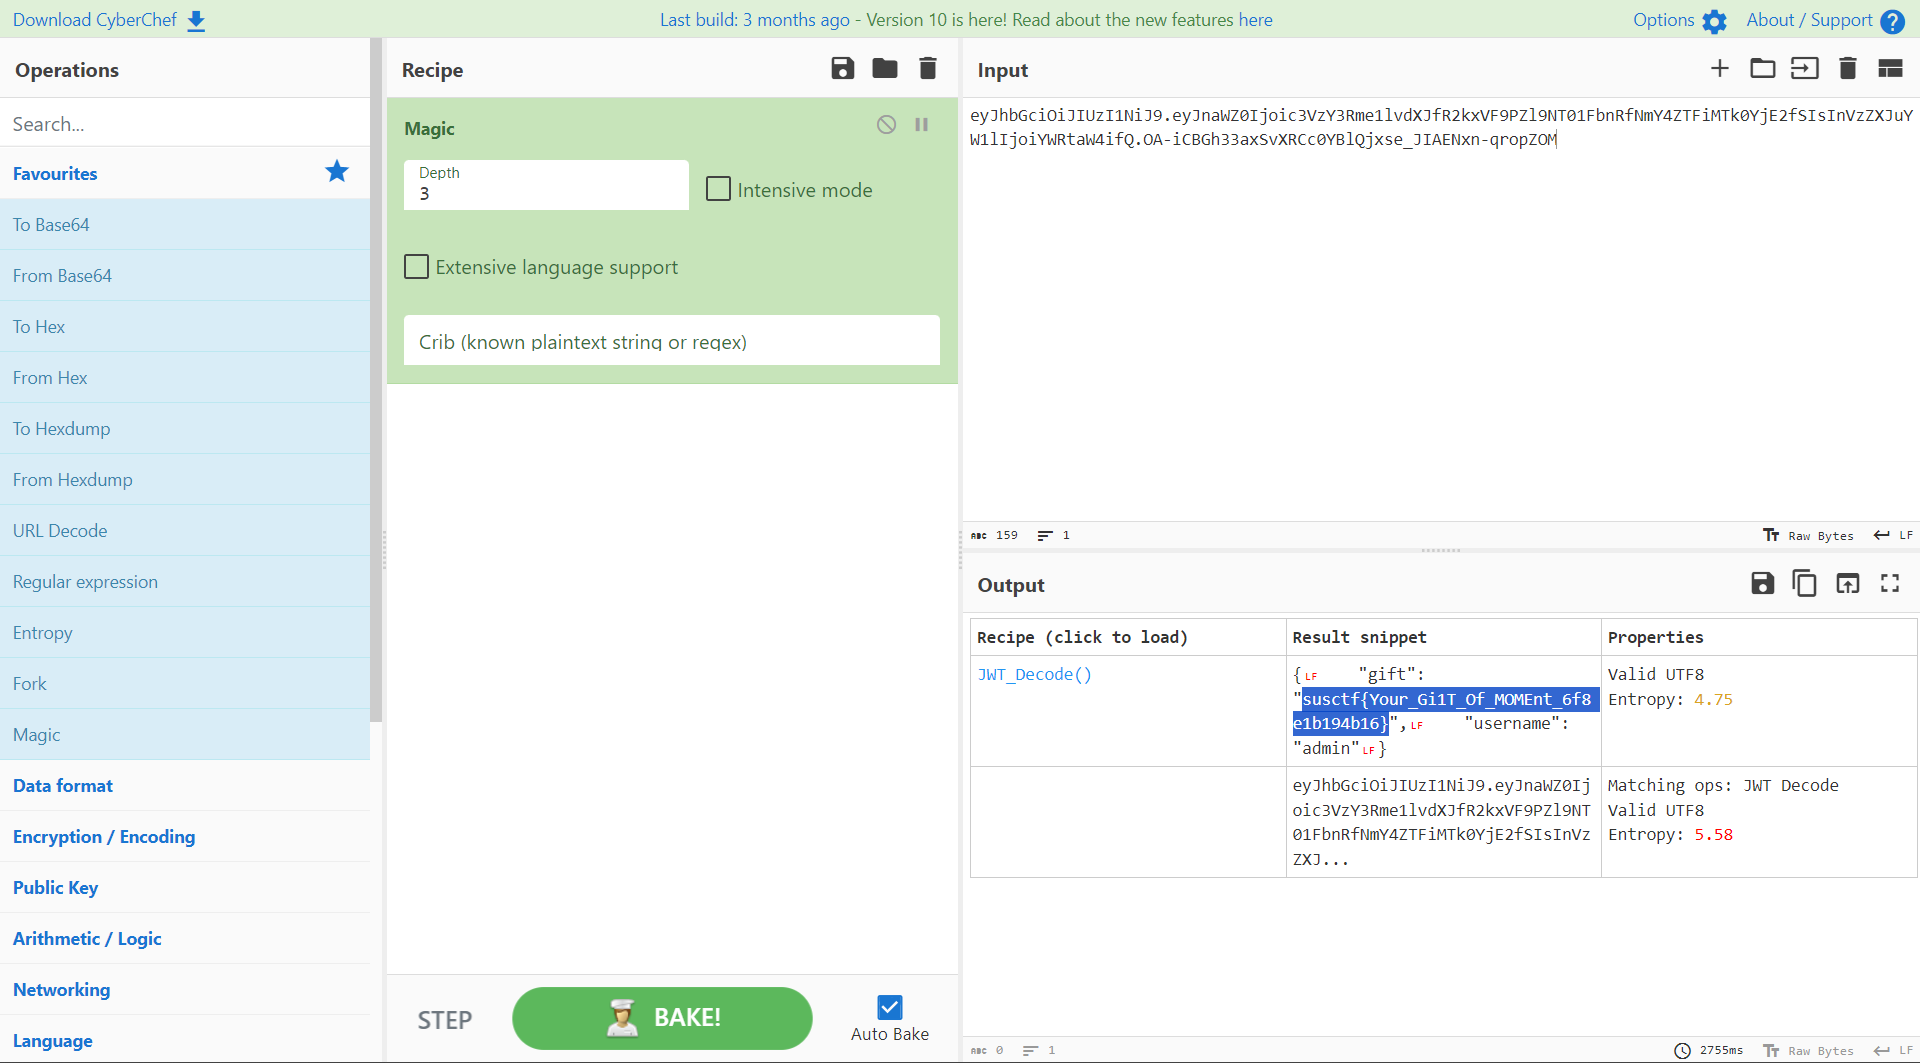This screenshot has height=1063, width=1920.
Task: Add a new input tab
Action: click(x=1719, y=69)
